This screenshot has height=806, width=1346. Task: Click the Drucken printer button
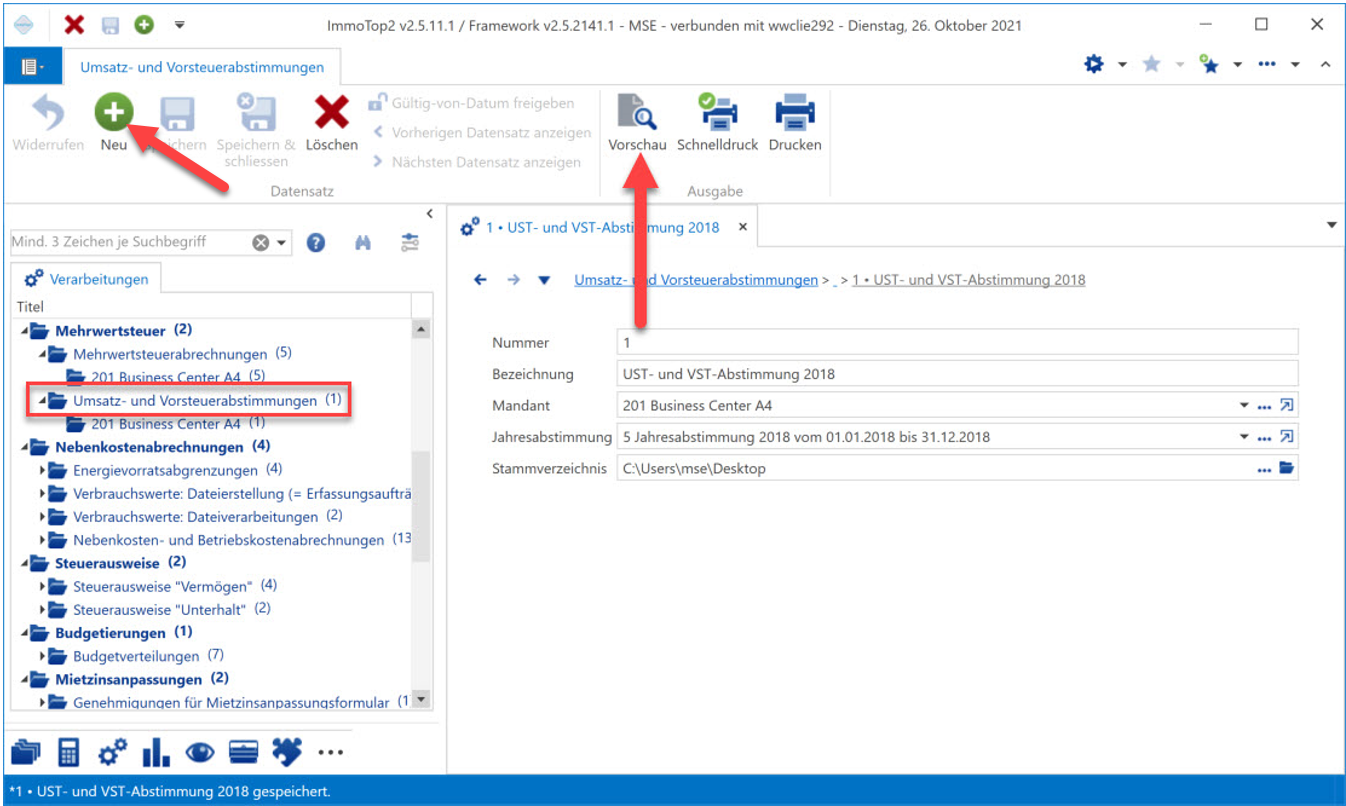point(795,122)
